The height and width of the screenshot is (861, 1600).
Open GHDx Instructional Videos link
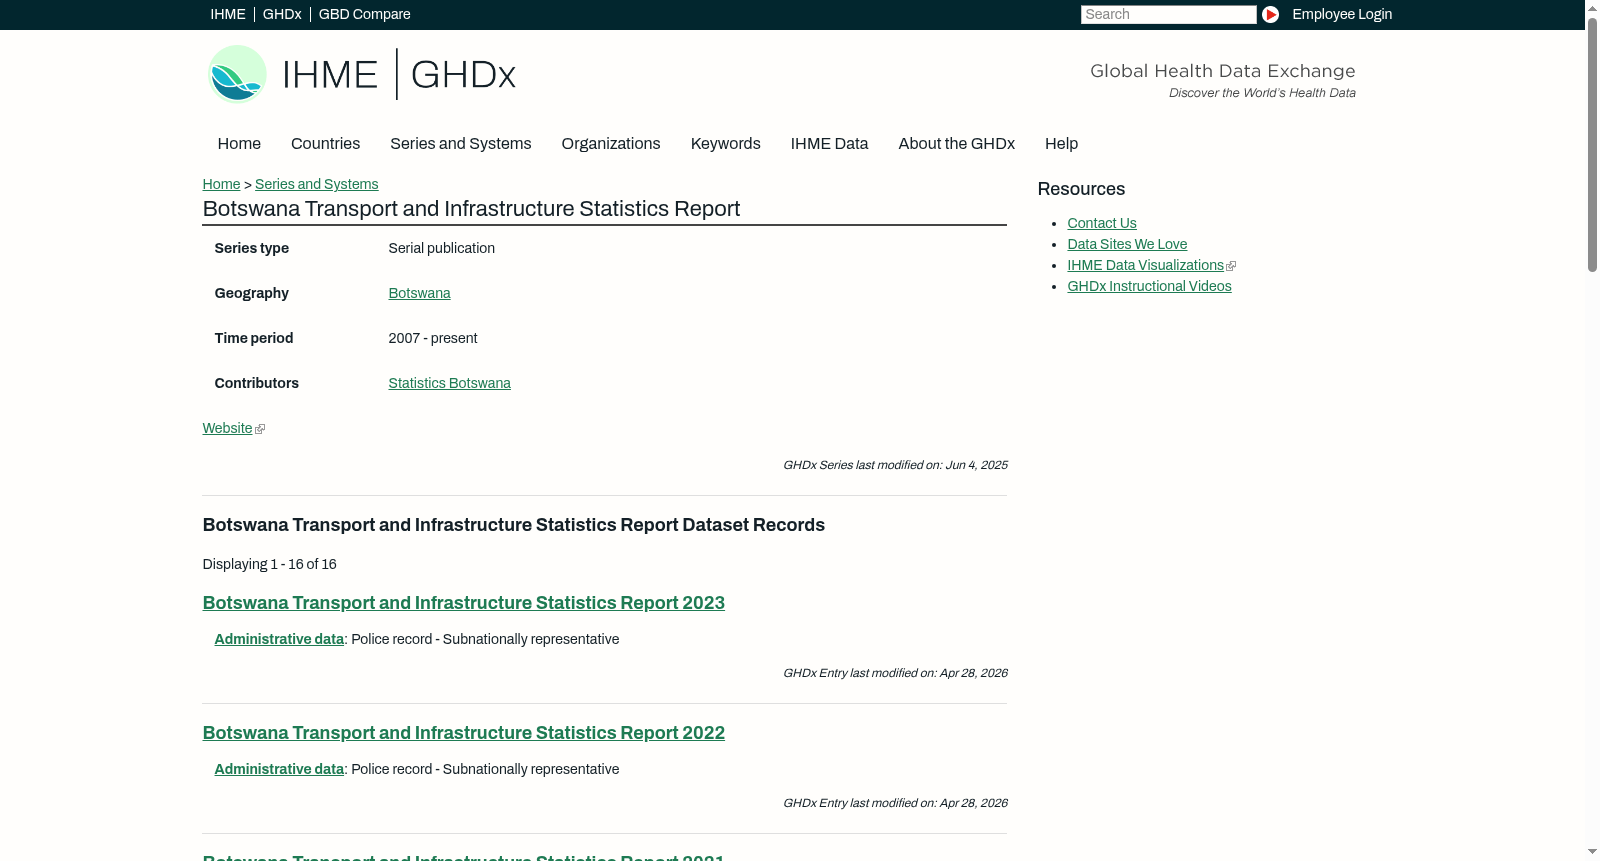[1149, 286]
